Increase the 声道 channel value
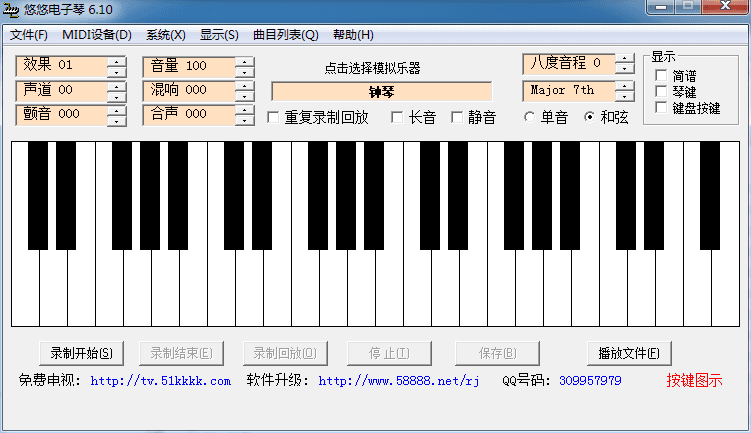This screenshot has width=751, height=433. pyautogui.click(x=116, y=86)
